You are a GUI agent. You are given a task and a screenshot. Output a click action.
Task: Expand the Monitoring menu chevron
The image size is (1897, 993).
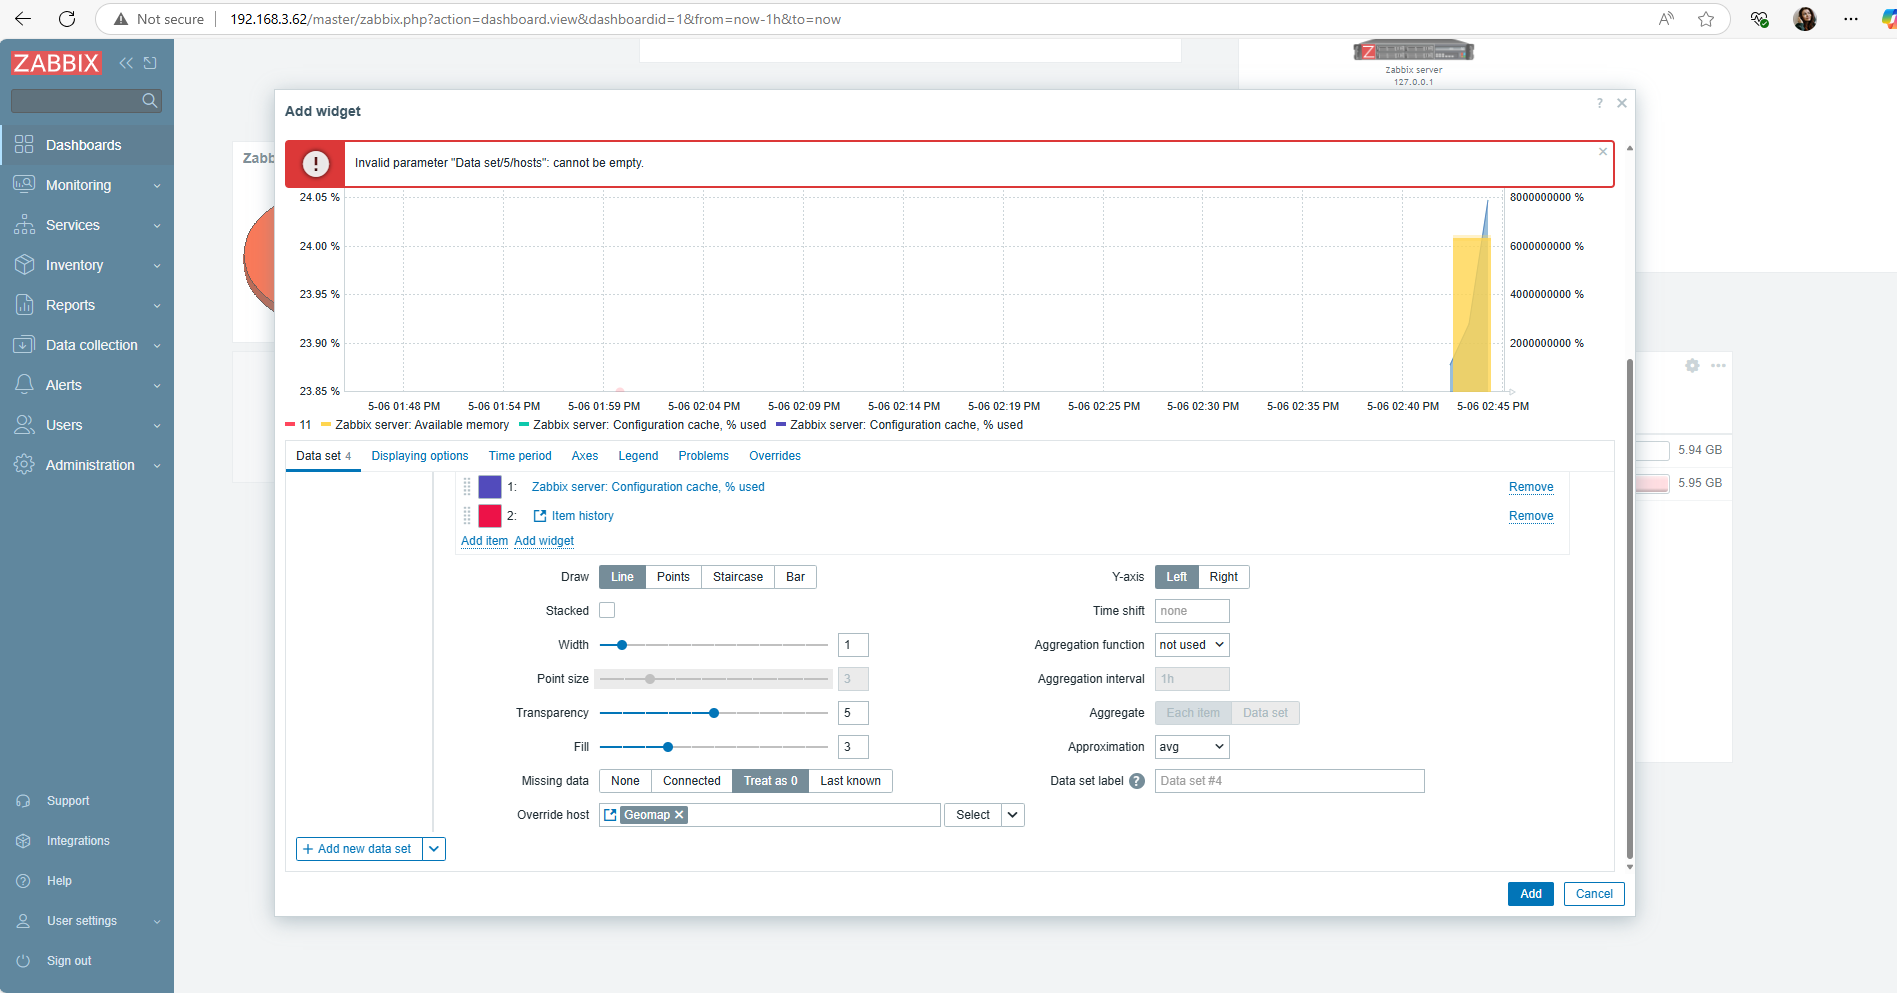click(x=157, y=186)
